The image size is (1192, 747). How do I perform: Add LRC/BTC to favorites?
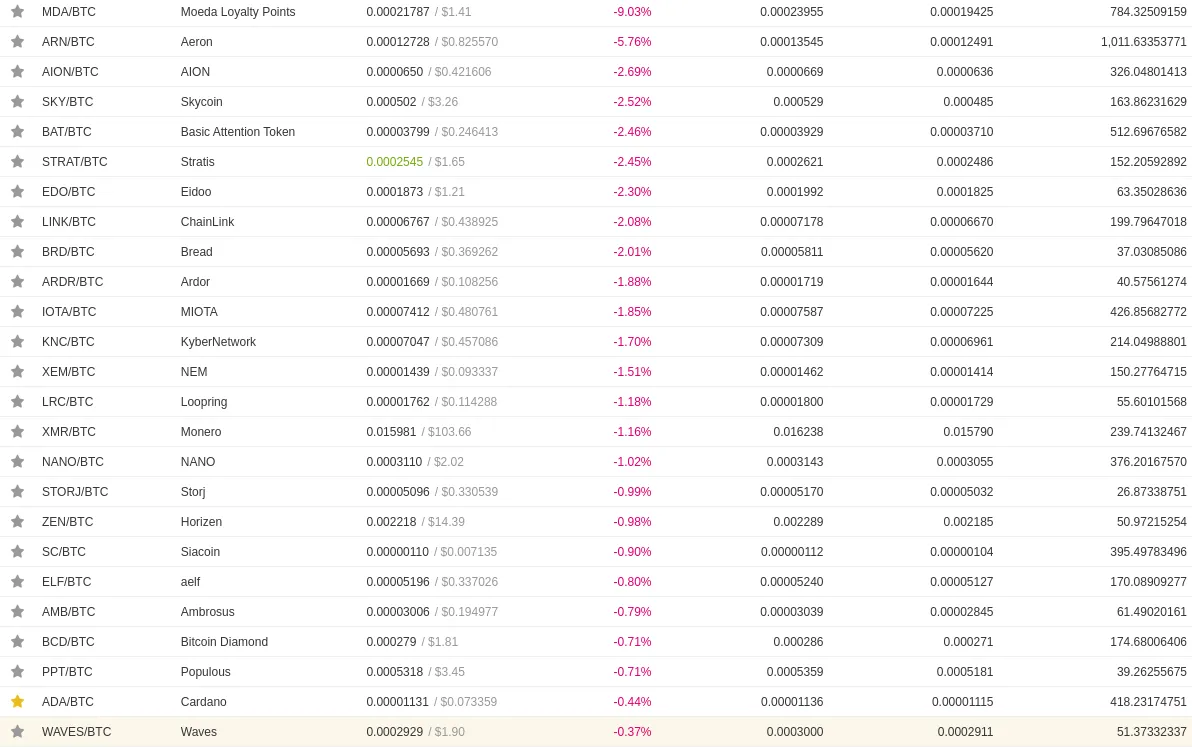coord(17,401)
